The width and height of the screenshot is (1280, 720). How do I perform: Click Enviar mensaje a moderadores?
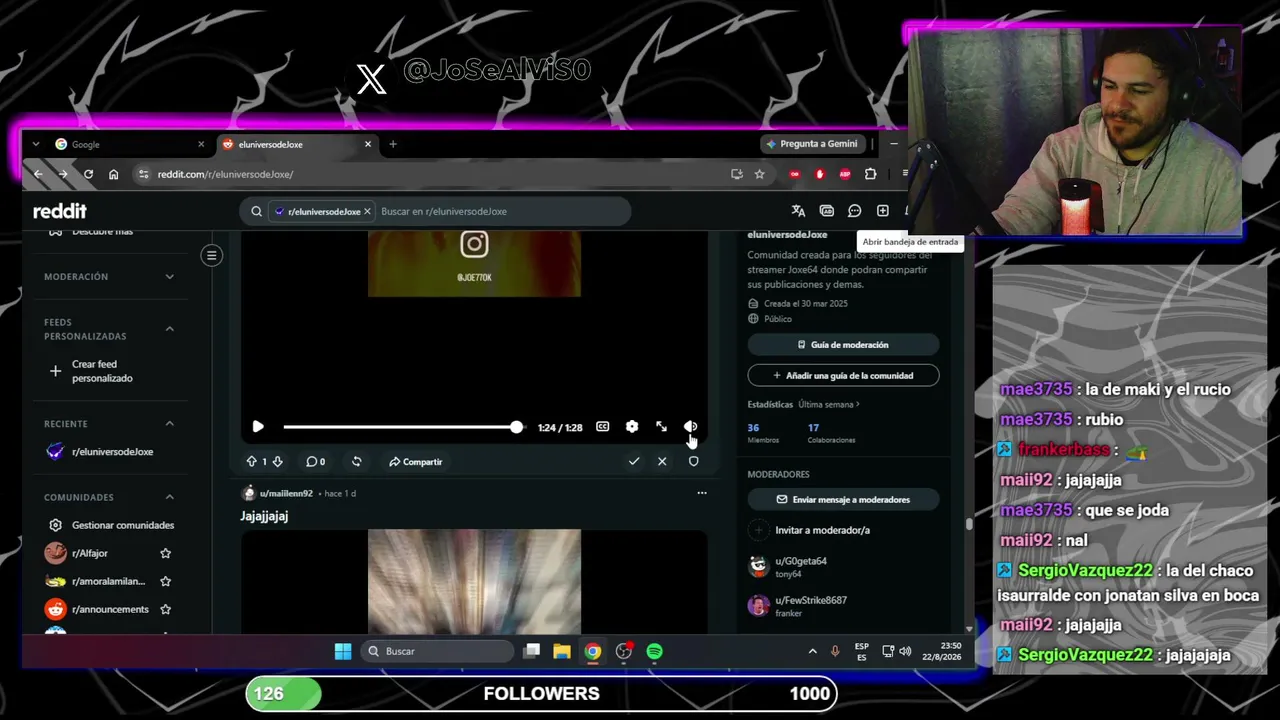point(843,499)
